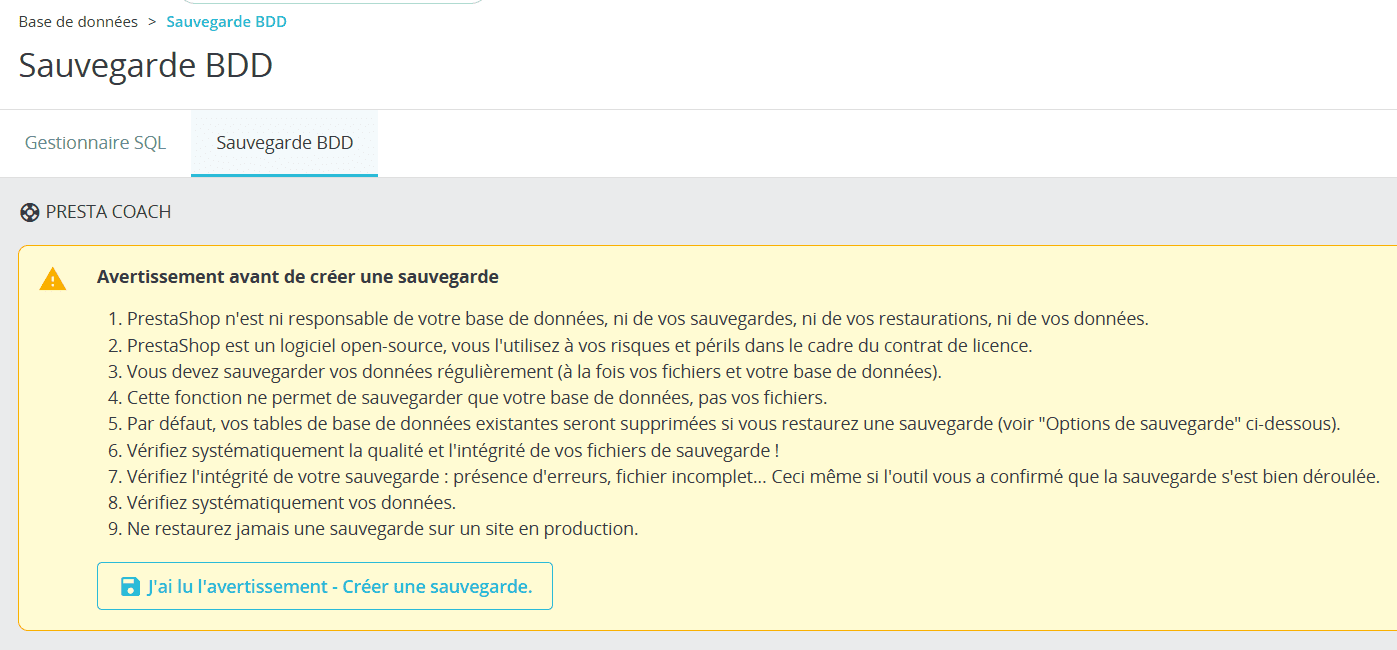Click line 'Vérifiez l'intégrité de votre sauvegarde'
This screenshot has height=650, width=1397.
(x=753, y=476)
